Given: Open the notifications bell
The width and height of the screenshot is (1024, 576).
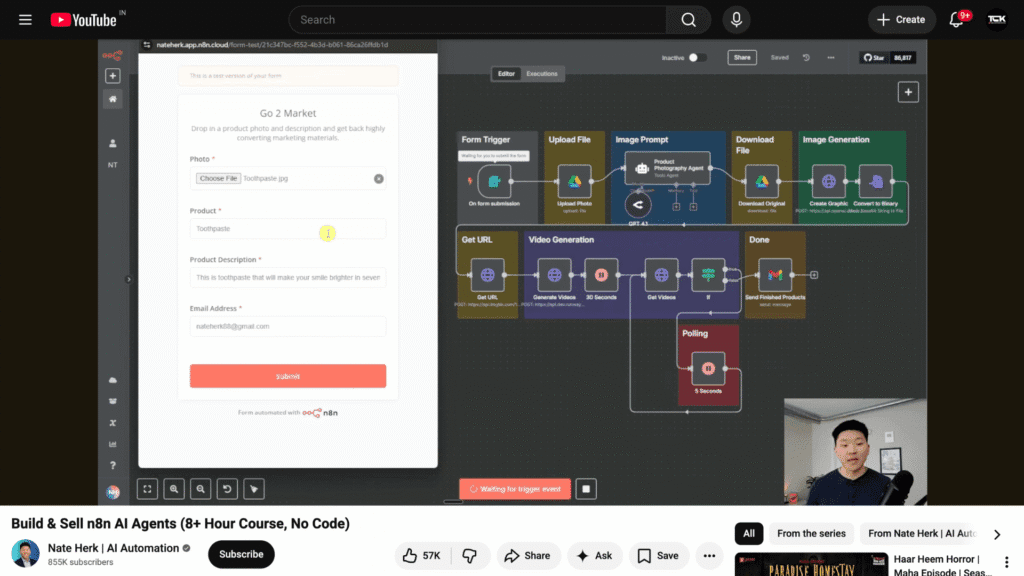Looking at the screenshot, I should 956,20.
